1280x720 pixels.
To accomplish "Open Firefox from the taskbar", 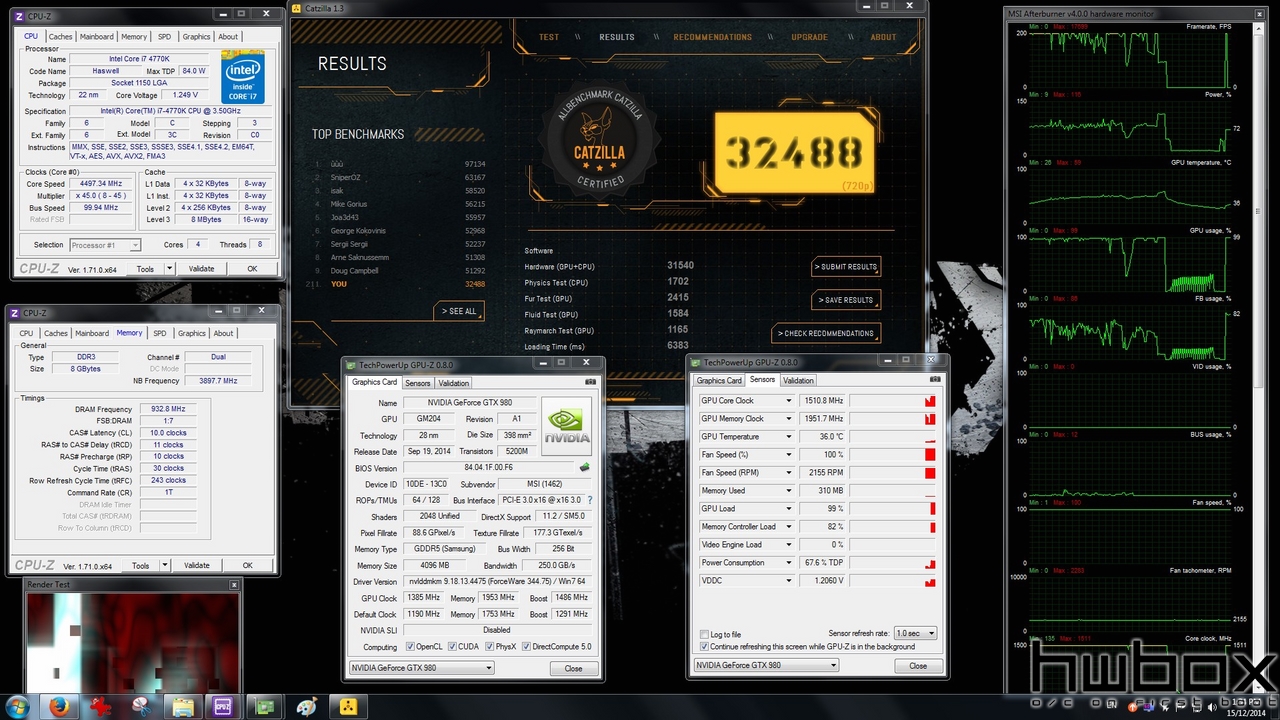I will [57, 706].
